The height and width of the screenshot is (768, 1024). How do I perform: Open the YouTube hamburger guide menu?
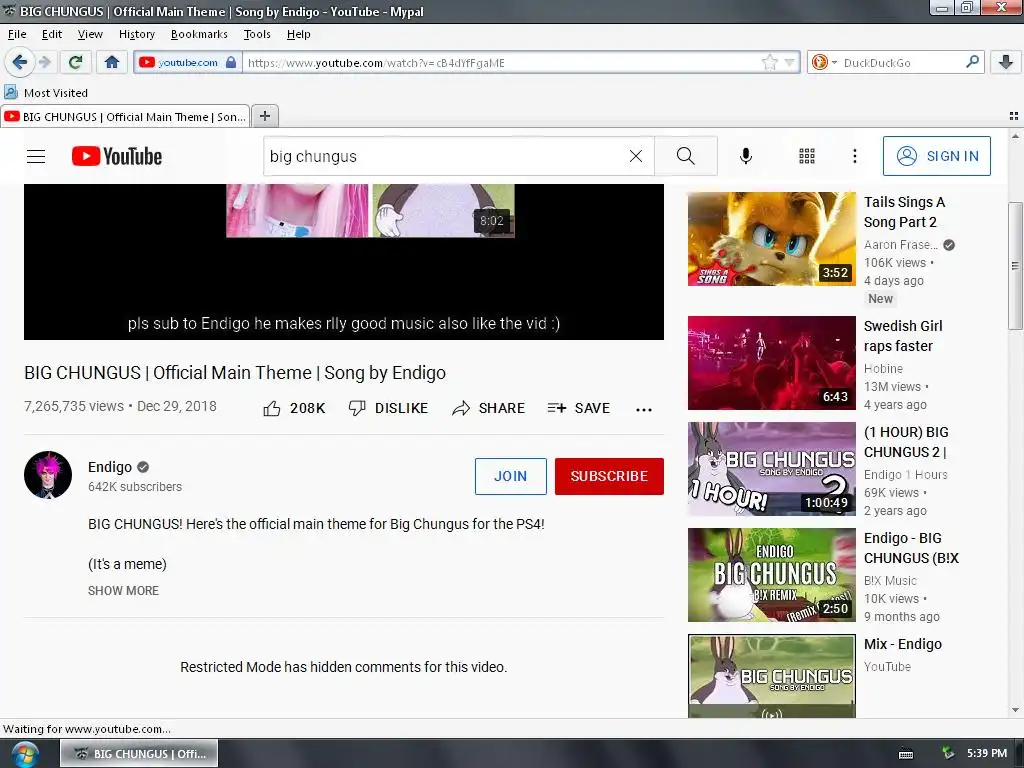click(x=36, y=156)
